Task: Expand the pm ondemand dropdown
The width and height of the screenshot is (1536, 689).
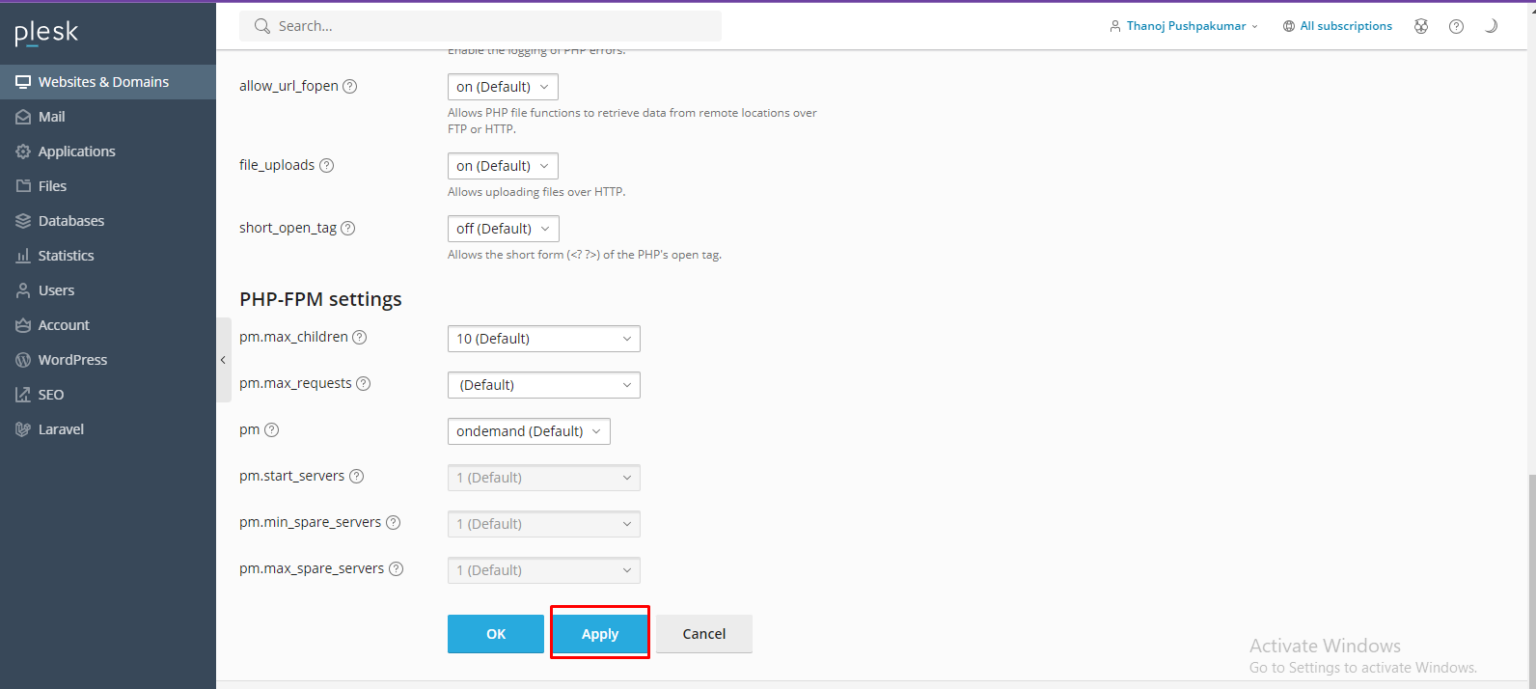Action: (x=528, y=432)
